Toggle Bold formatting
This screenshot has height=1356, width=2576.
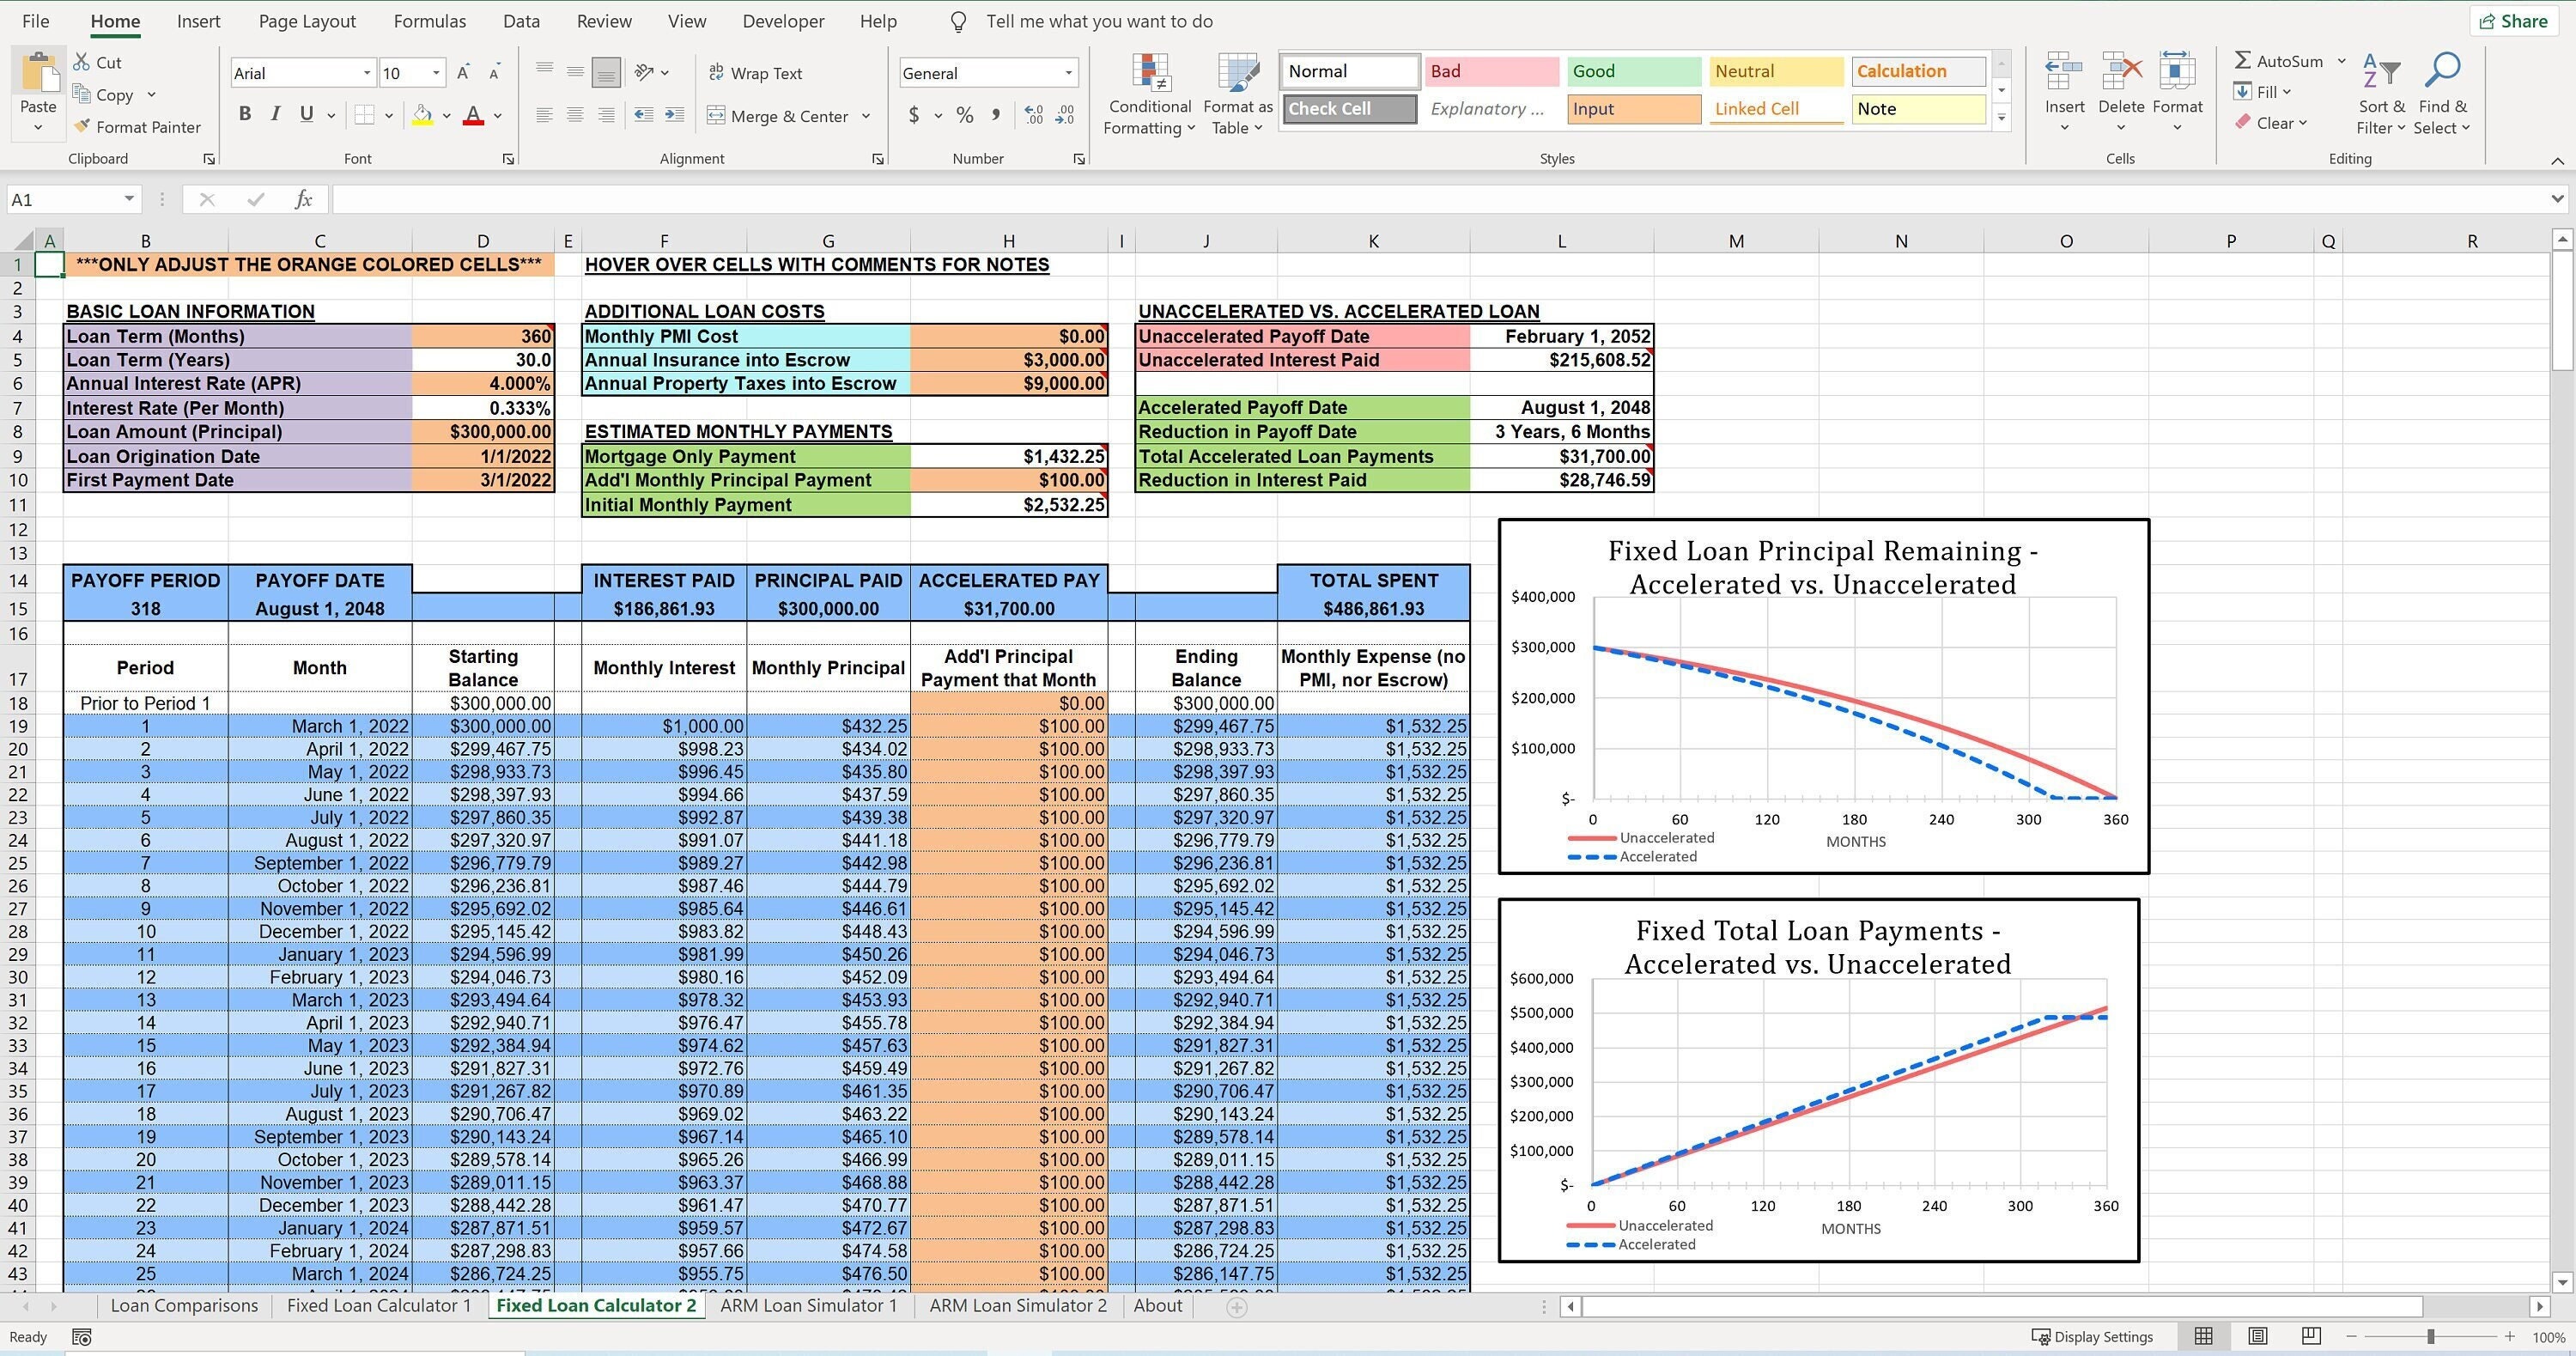point(244,114)
